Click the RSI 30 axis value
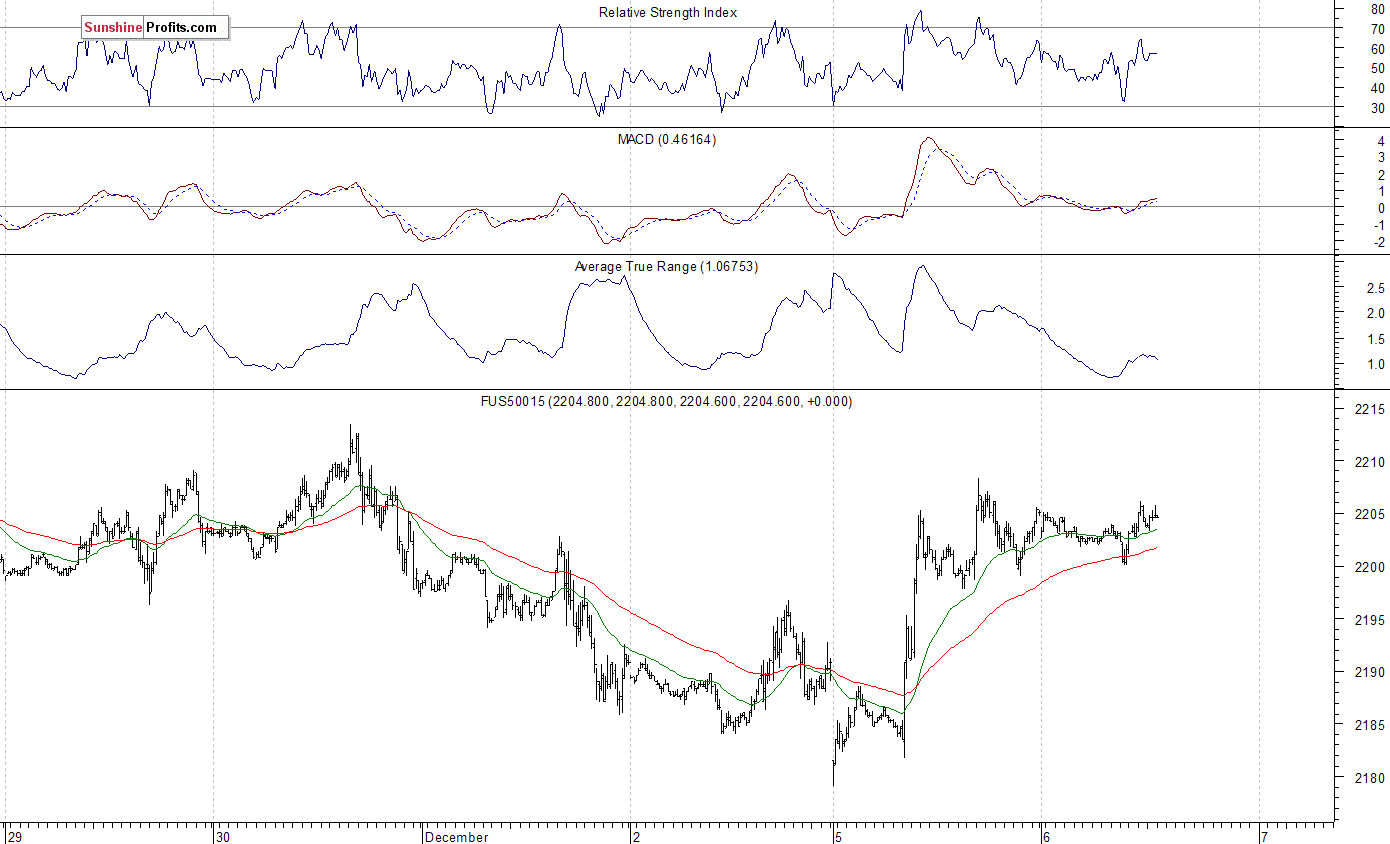Image resolution: width=1390 pixels, height=844 pixels. 1377,108
